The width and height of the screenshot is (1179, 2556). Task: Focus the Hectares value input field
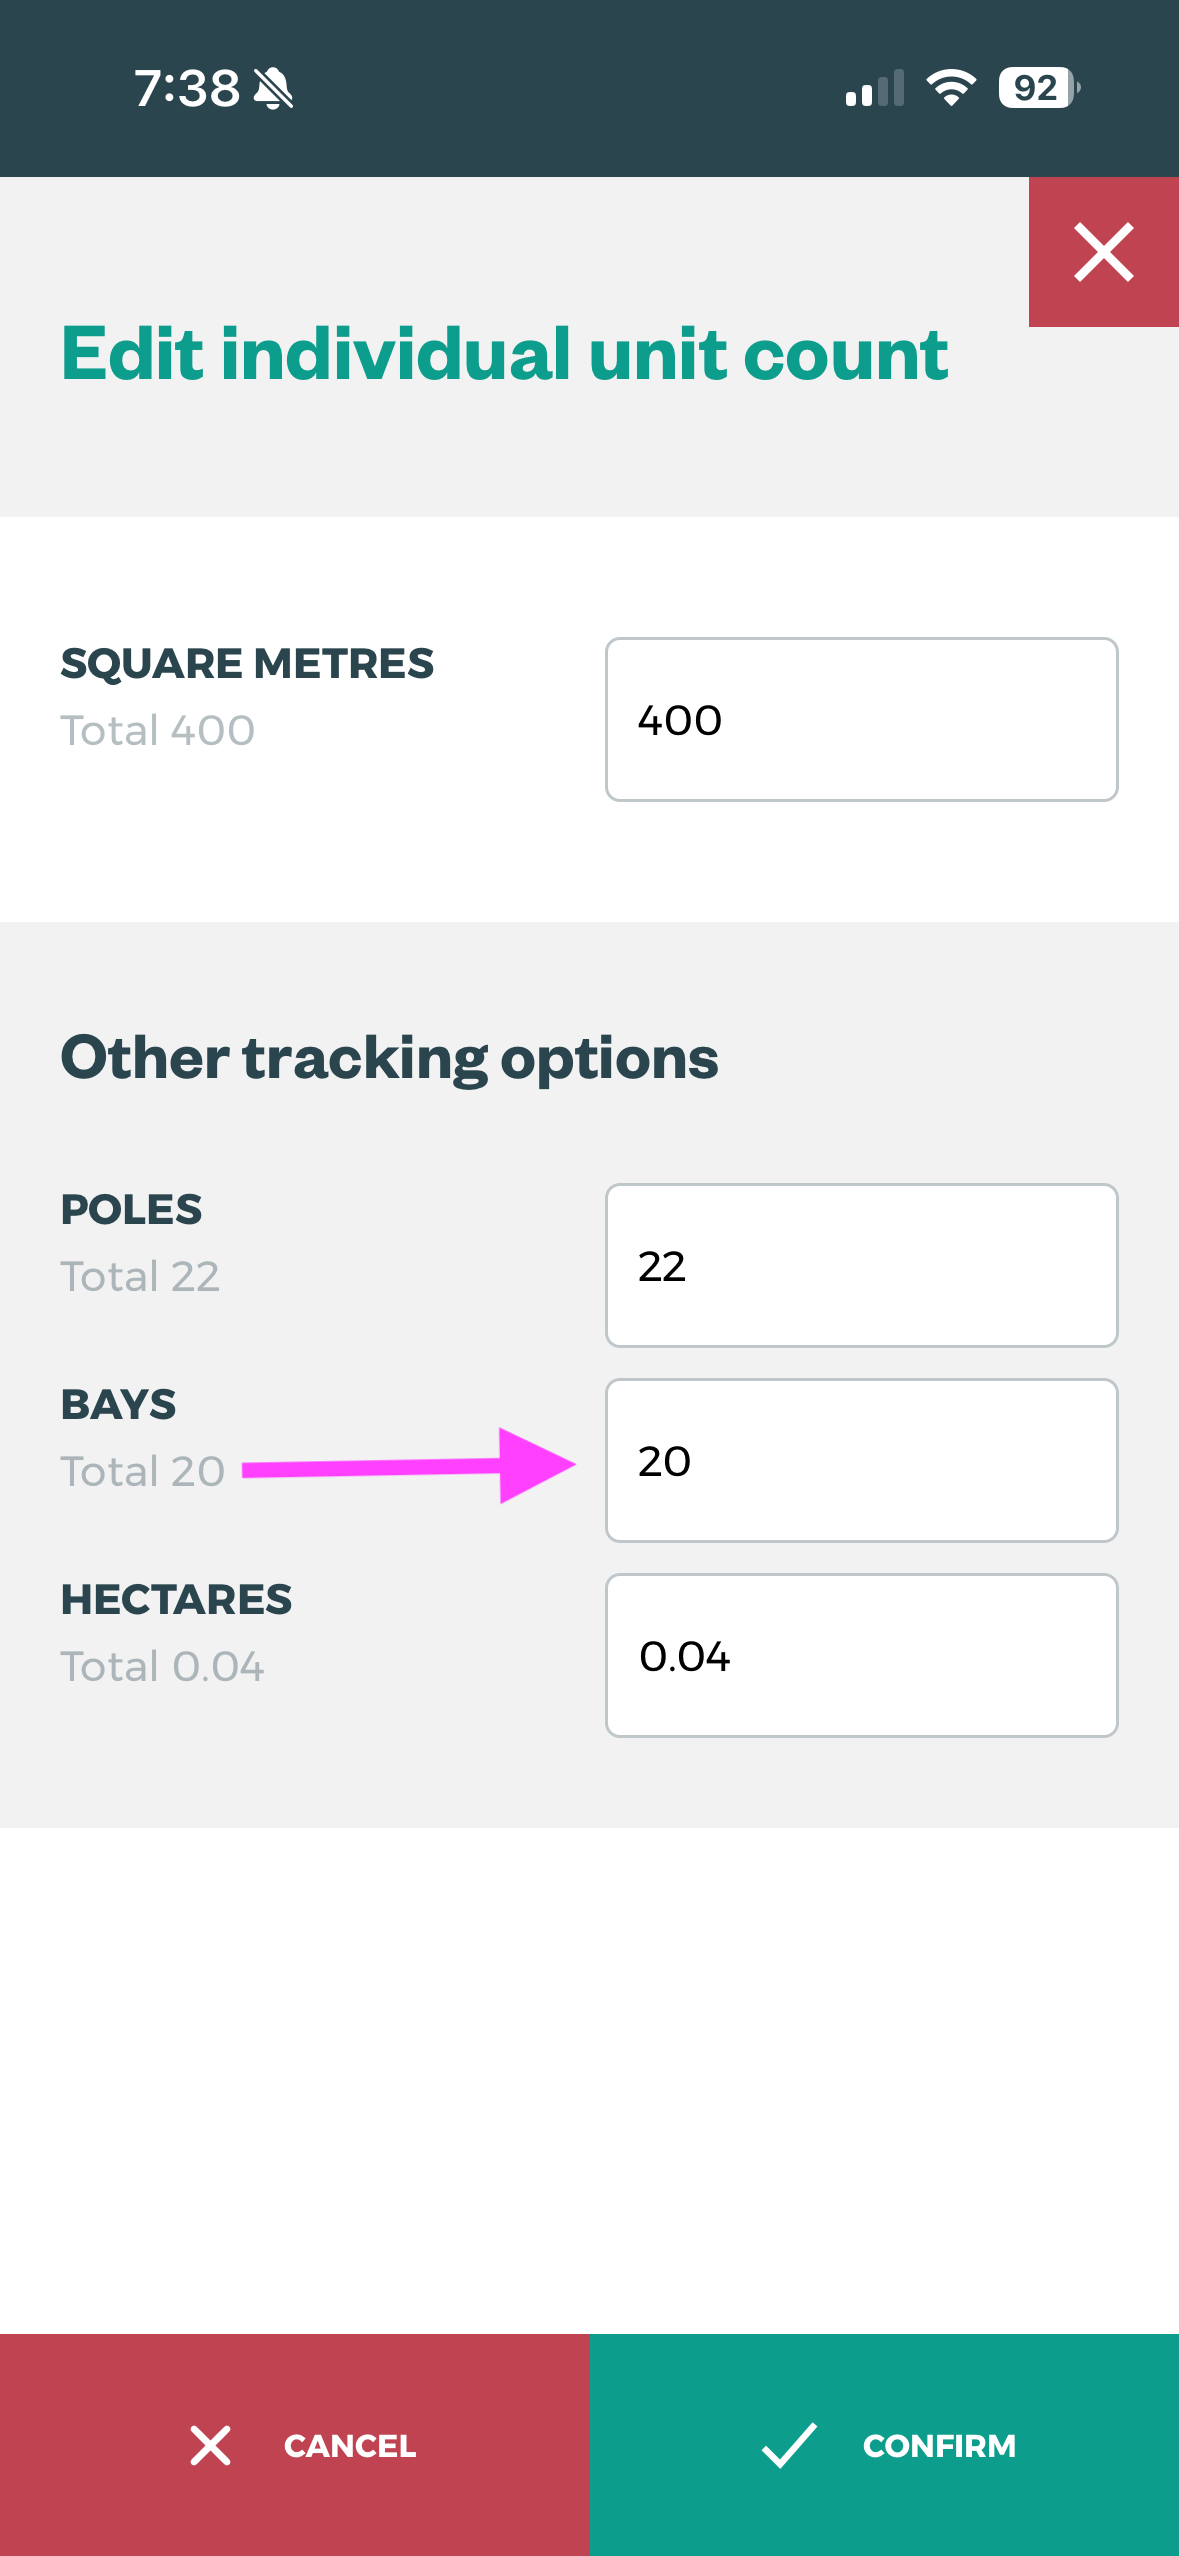(x=861, y=1655)
